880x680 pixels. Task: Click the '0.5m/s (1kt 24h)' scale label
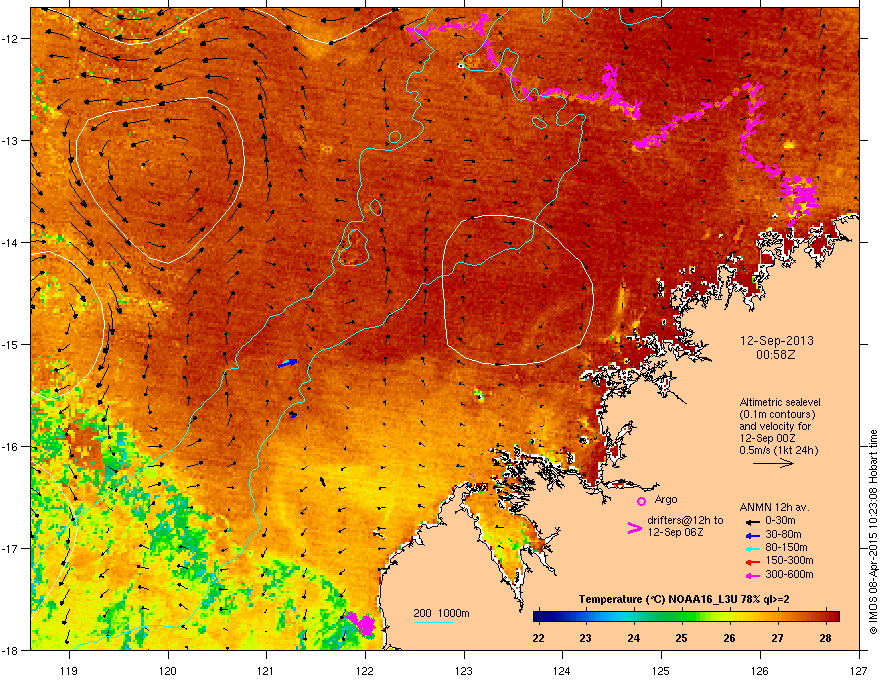pyautogui.click(x=778, y=451)
